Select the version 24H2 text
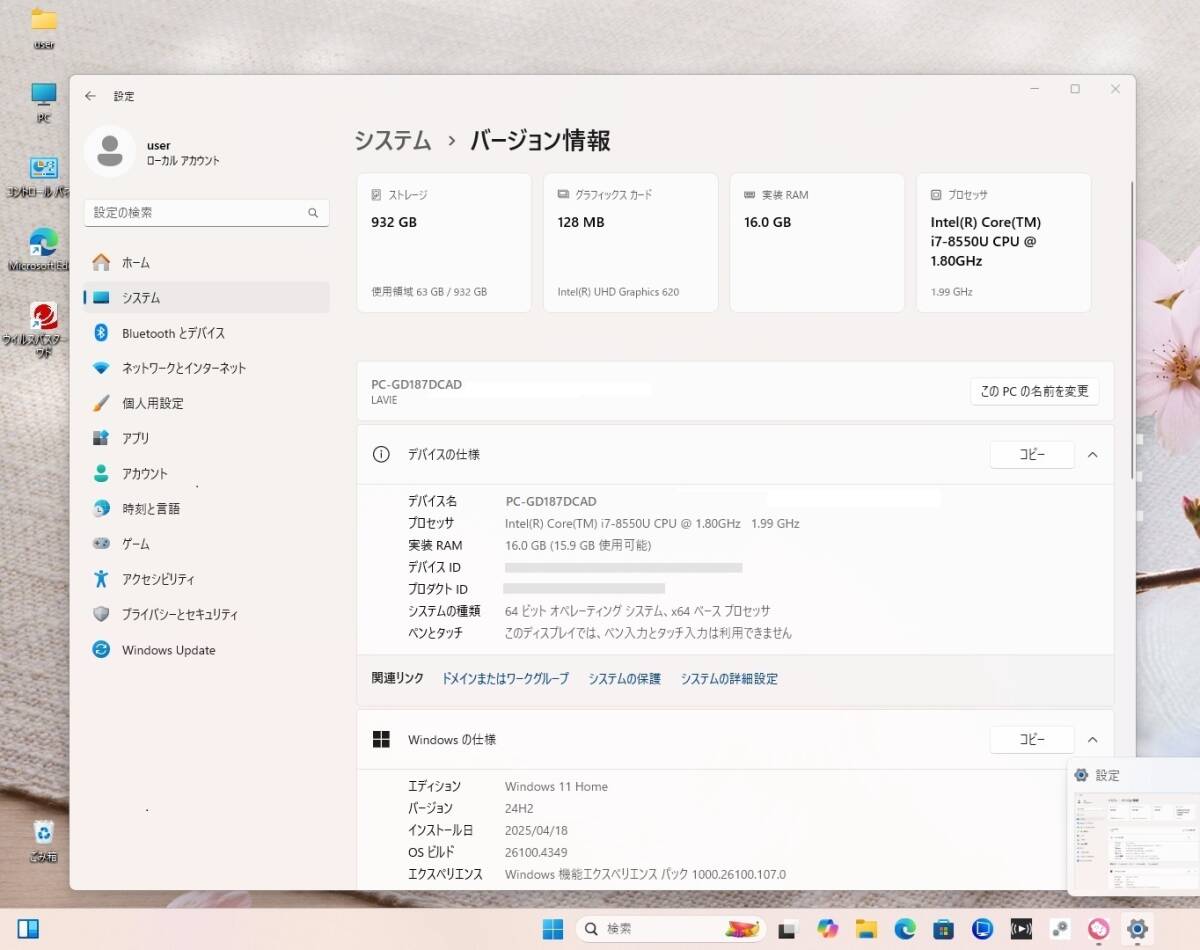Viewport: 1200px width, 950px height. (x=522, y=808)
